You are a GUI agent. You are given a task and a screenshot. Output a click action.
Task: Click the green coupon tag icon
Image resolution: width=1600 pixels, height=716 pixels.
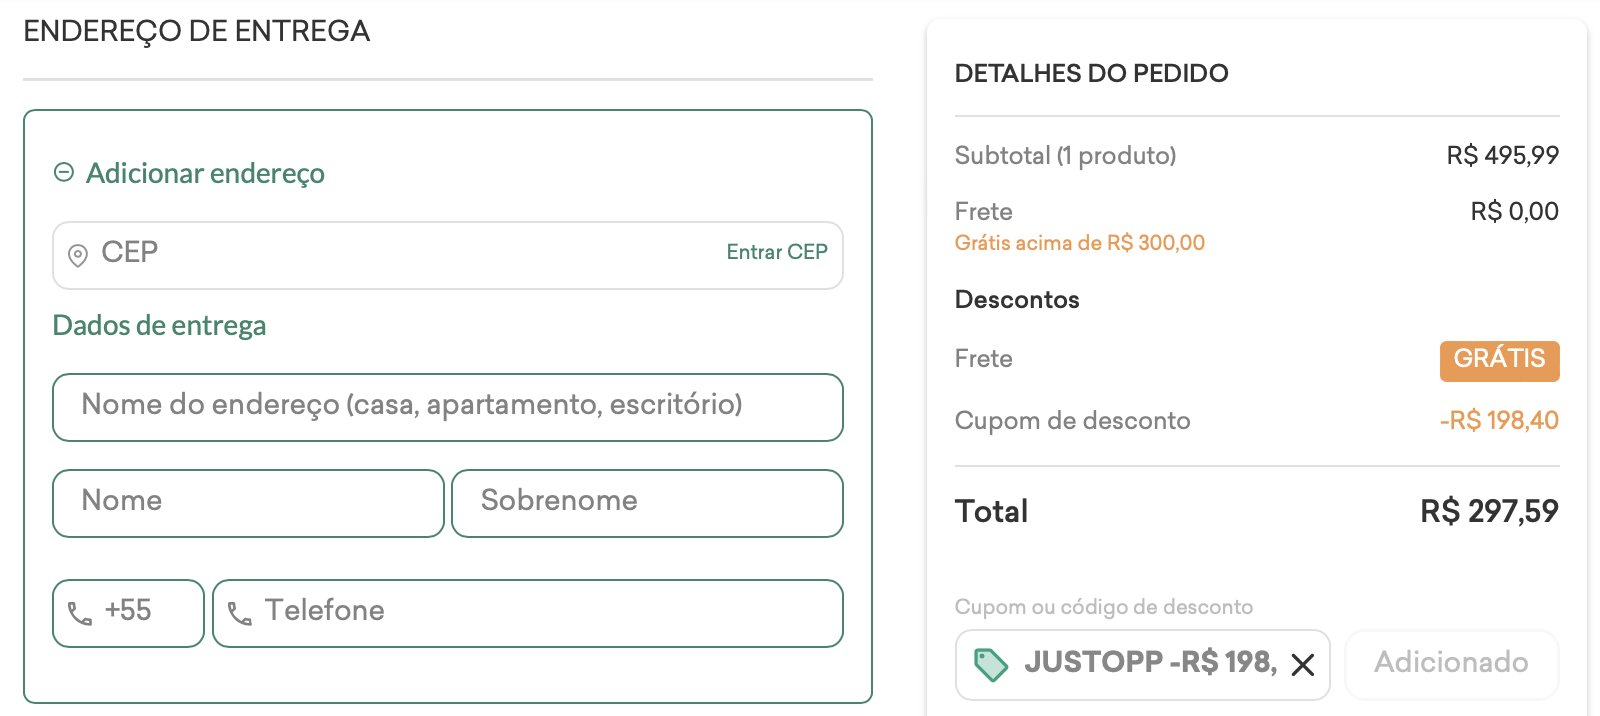click(991, 665)
